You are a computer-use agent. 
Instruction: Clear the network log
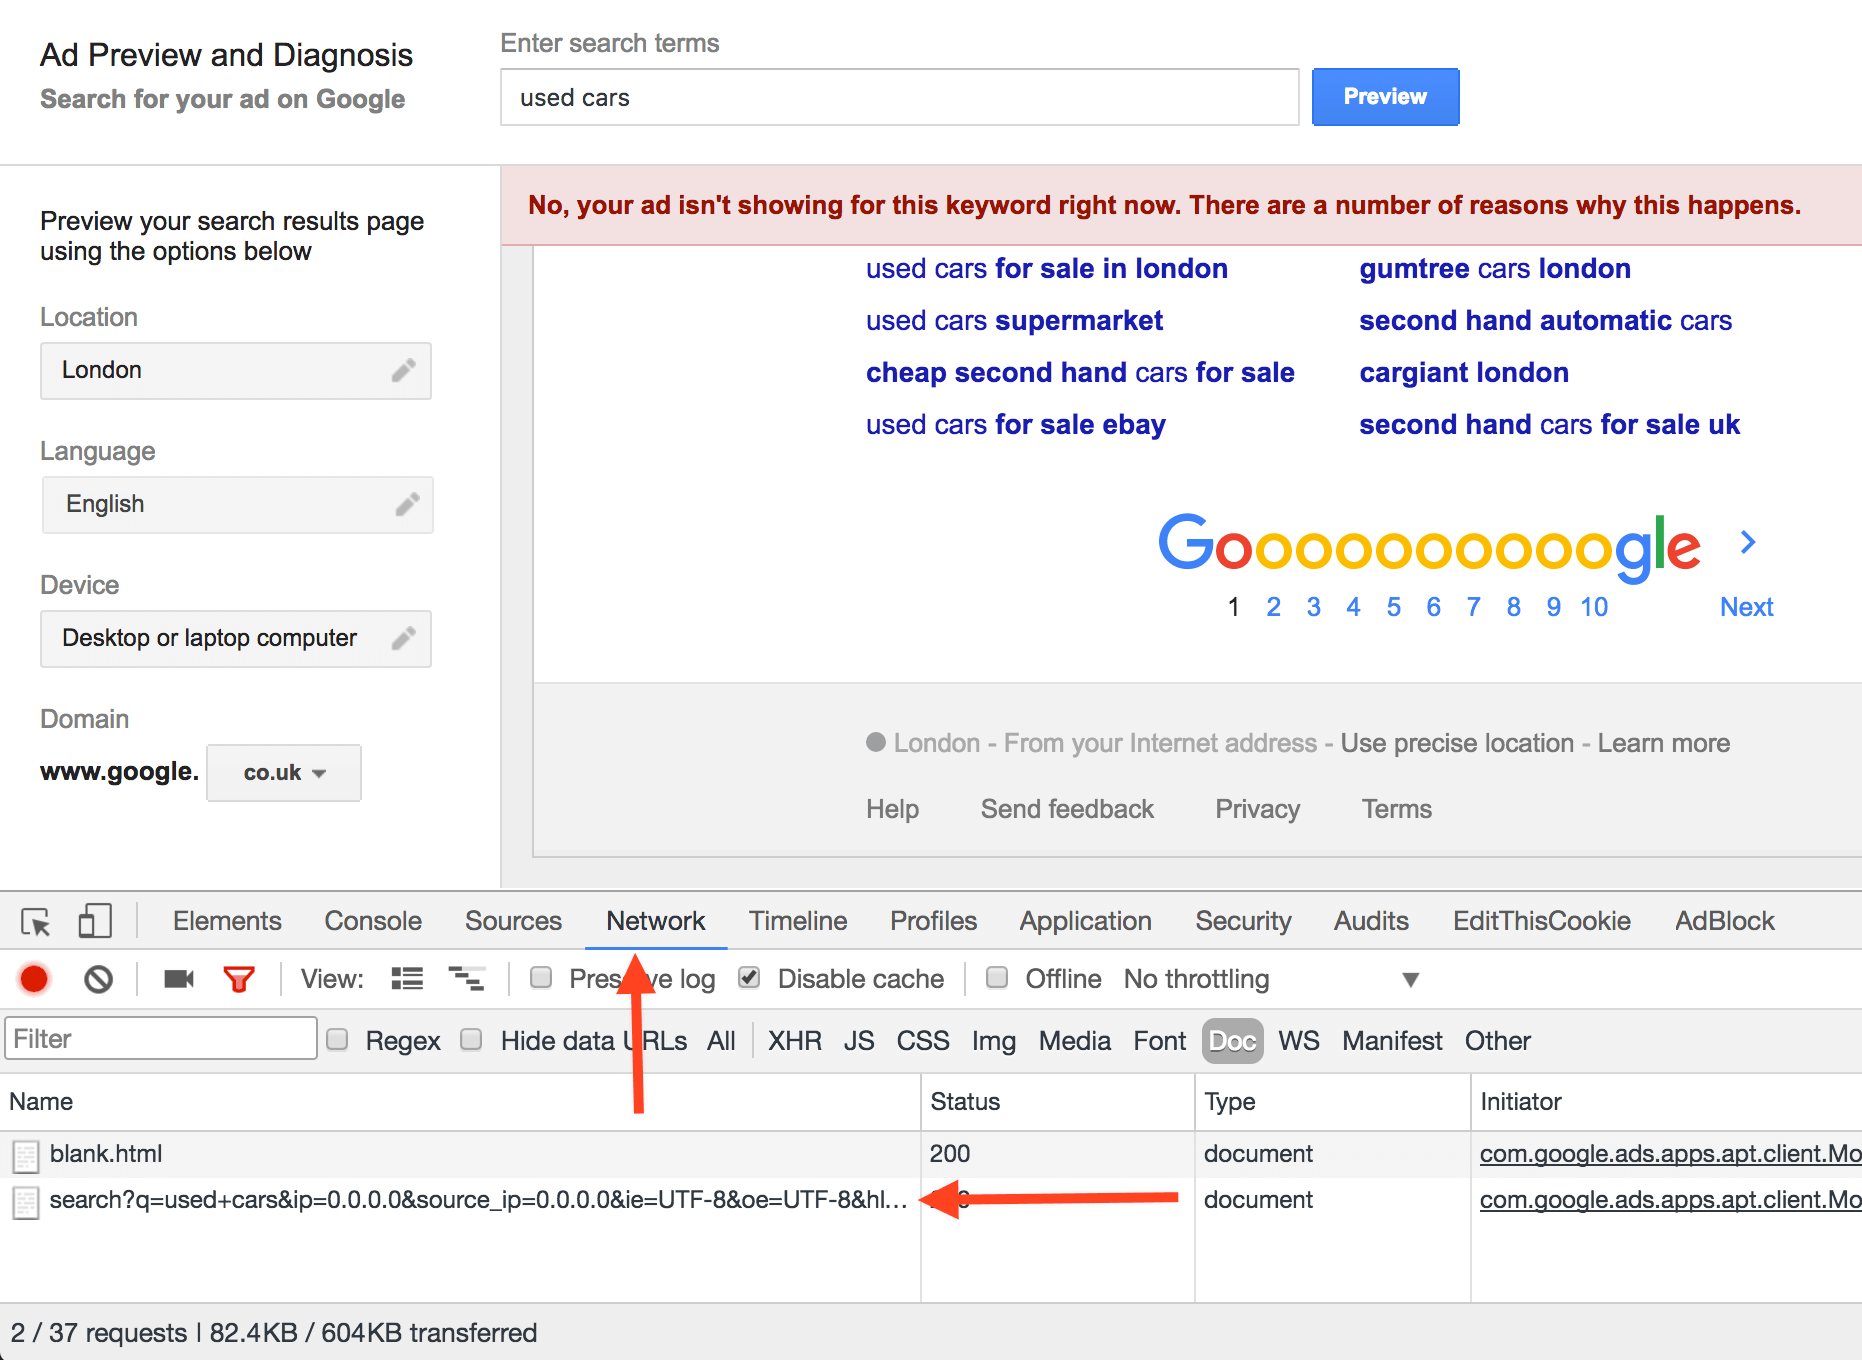98,979
